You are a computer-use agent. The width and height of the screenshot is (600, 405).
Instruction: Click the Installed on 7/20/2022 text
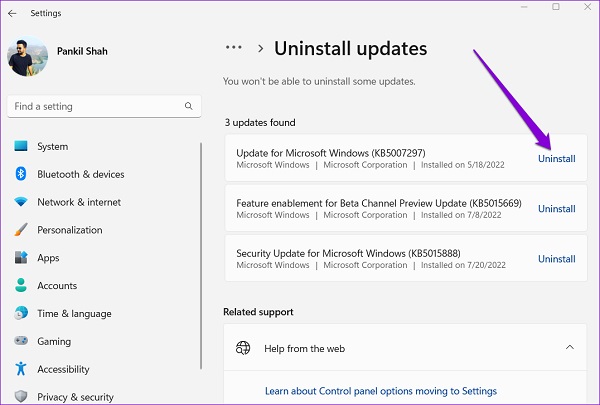[x=463, y=265]
